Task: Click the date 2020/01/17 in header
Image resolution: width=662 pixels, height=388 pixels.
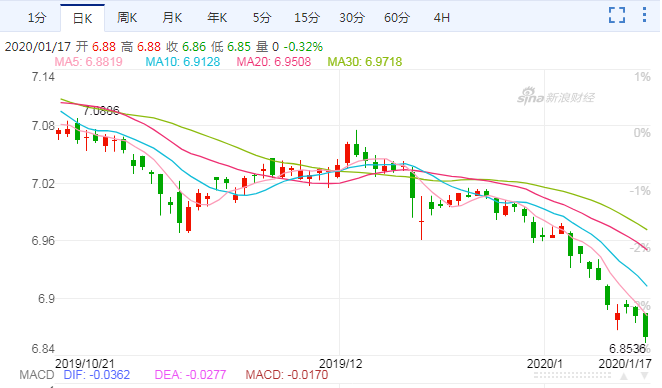Action: coord(38,46)
